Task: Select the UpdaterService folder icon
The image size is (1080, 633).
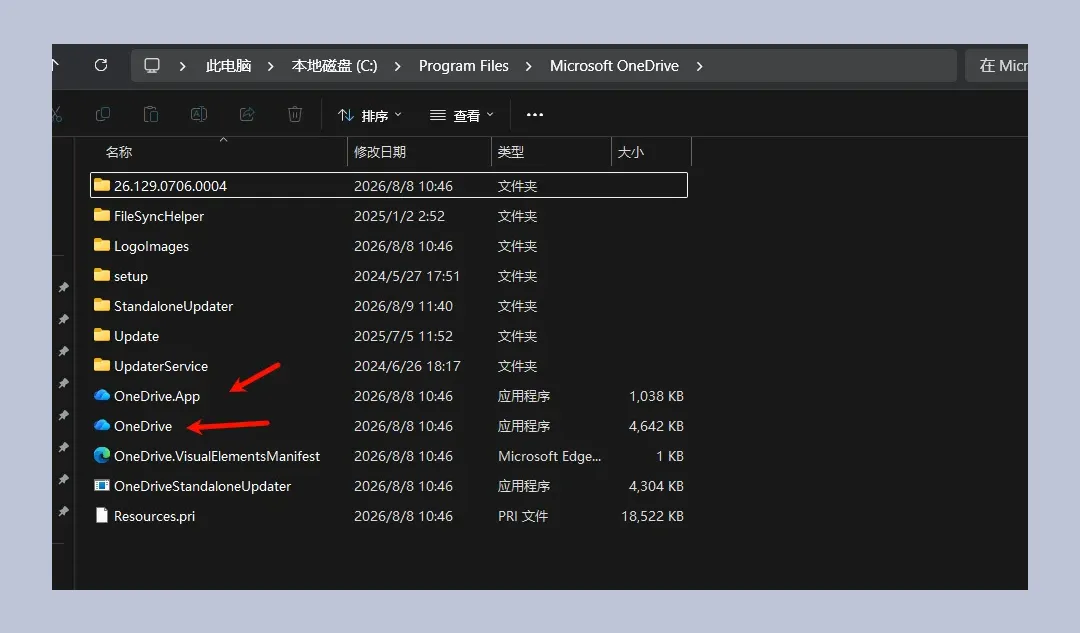Action: point(102,365)
